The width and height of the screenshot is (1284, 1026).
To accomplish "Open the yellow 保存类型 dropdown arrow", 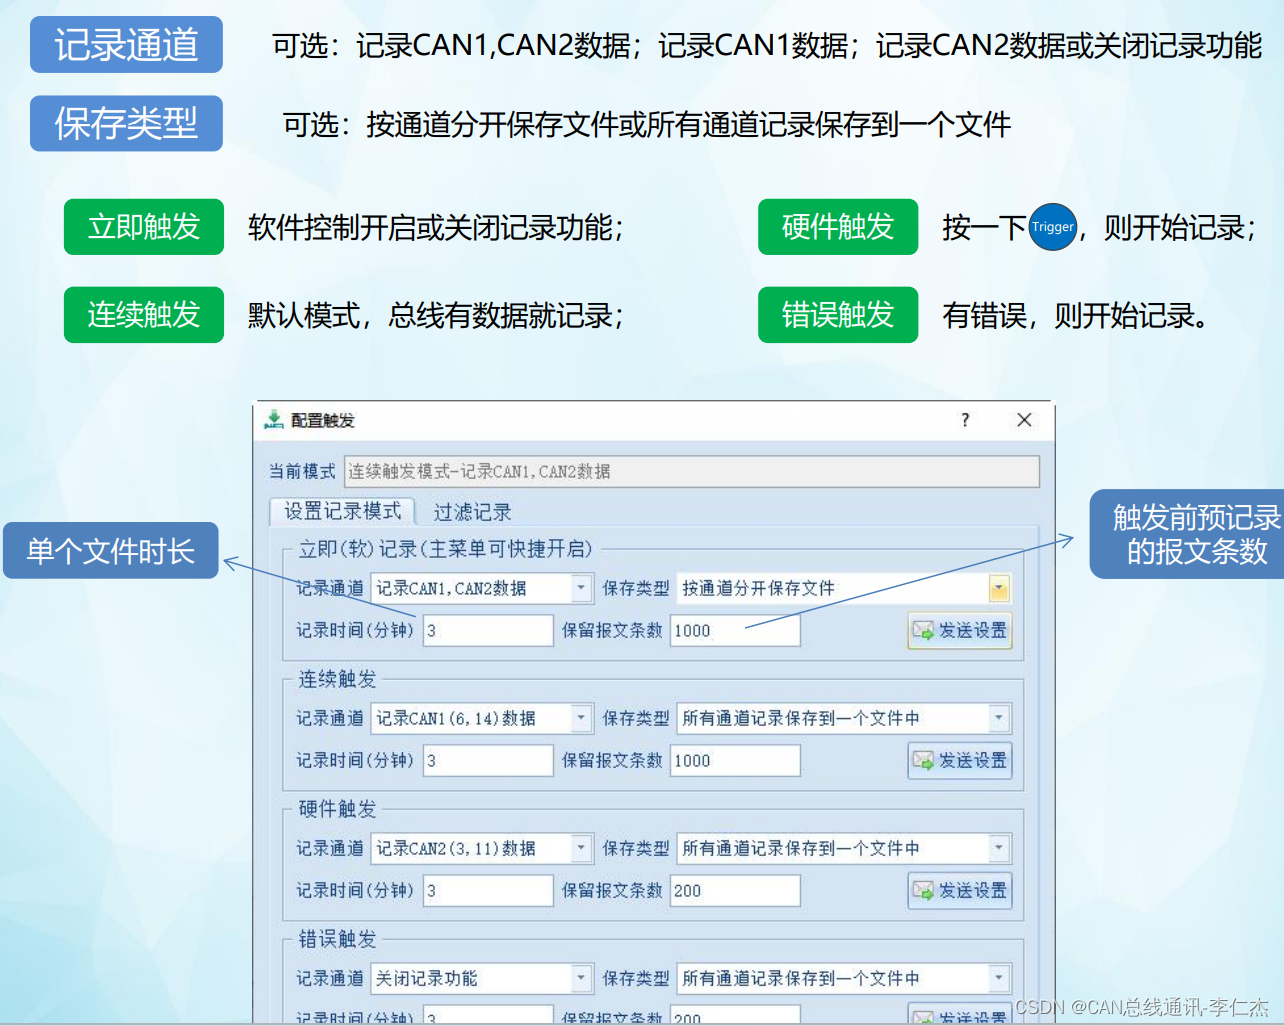I will (997, 588).
